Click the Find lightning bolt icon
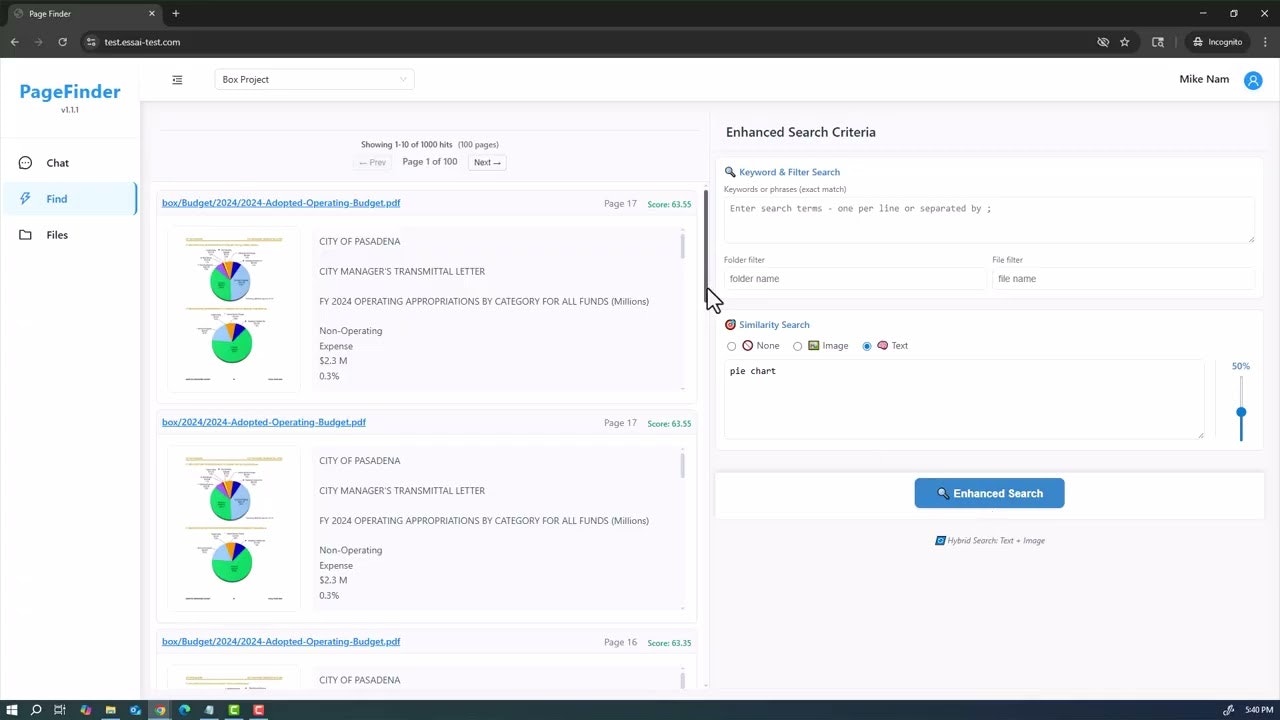1280x720 pixels. pyautogui.click(x=25, y=199)
